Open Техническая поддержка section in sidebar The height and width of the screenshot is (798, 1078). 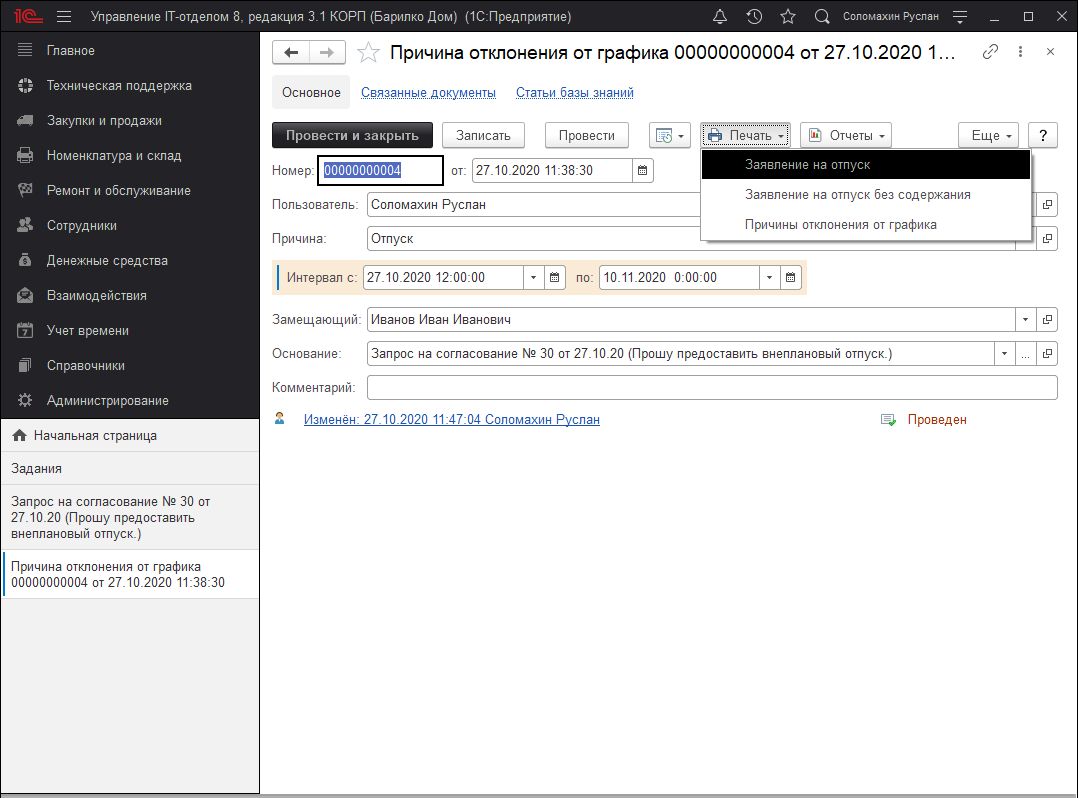coord(119,86)
